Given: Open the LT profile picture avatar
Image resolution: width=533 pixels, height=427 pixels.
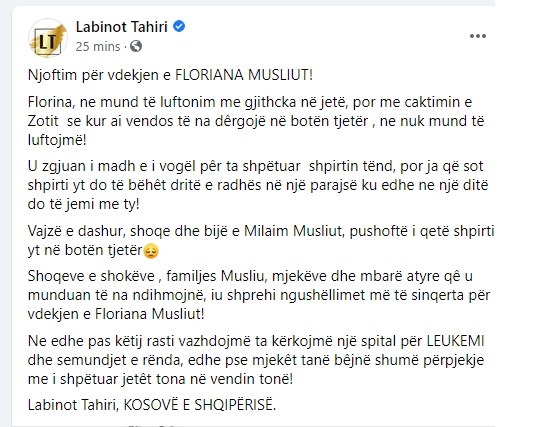Looking at the screenshot, I should 48,38.
